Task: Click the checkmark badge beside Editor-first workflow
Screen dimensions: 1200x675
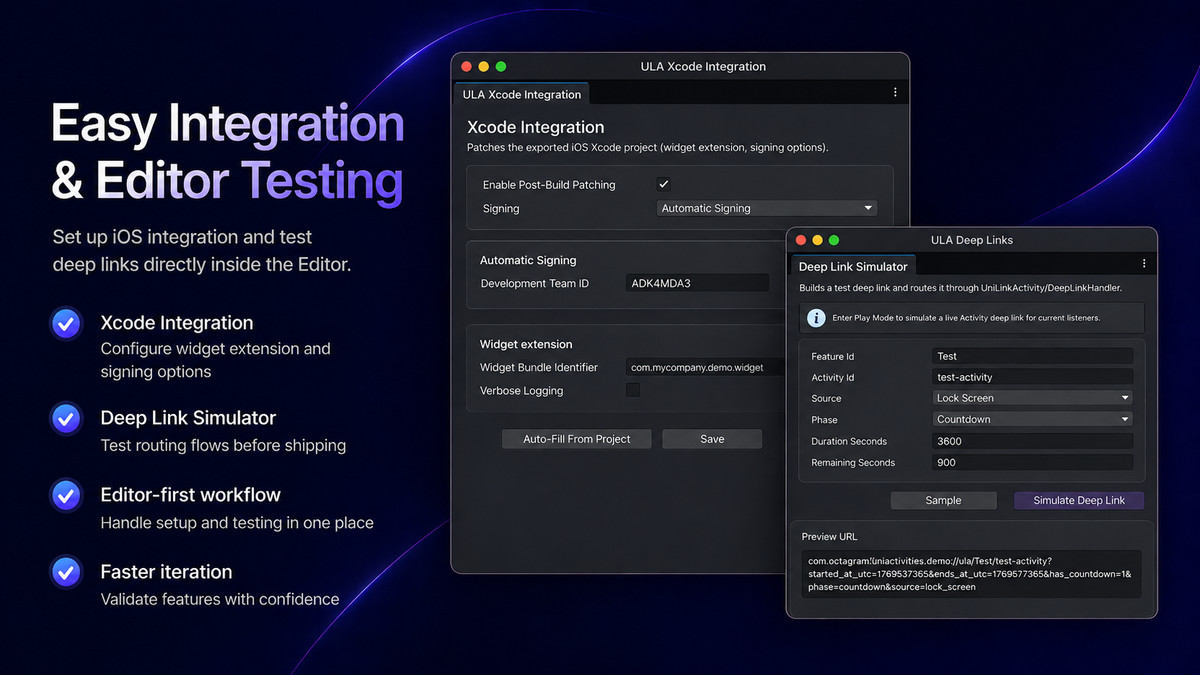Action: coord(67,494)
